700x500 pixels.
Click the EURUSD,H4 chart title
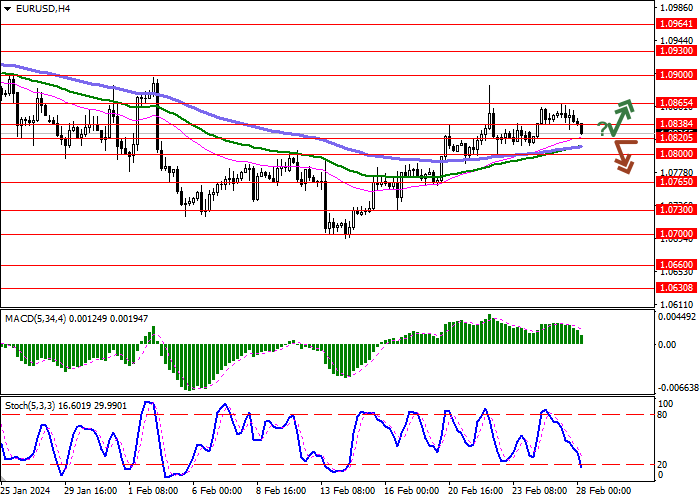(43, 8)
